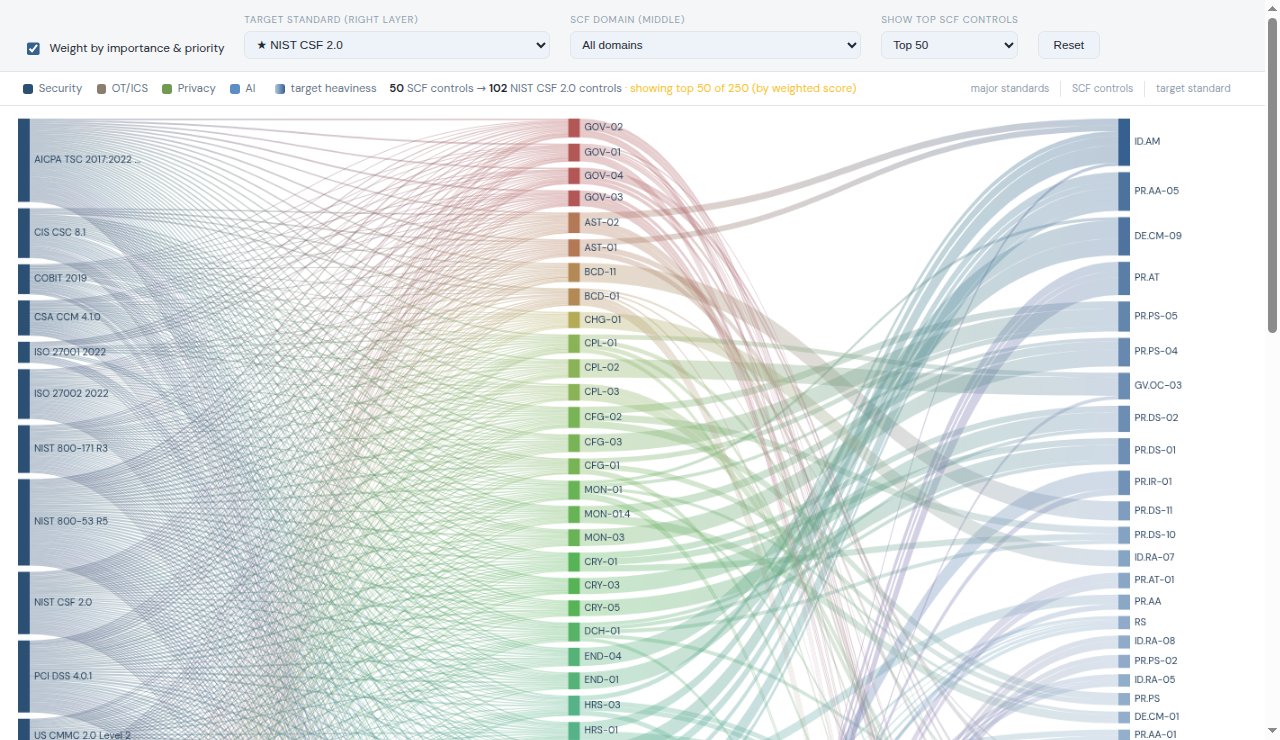
Task: Select the NIST 800-171 R3 node
Action: tap(24, 449)
